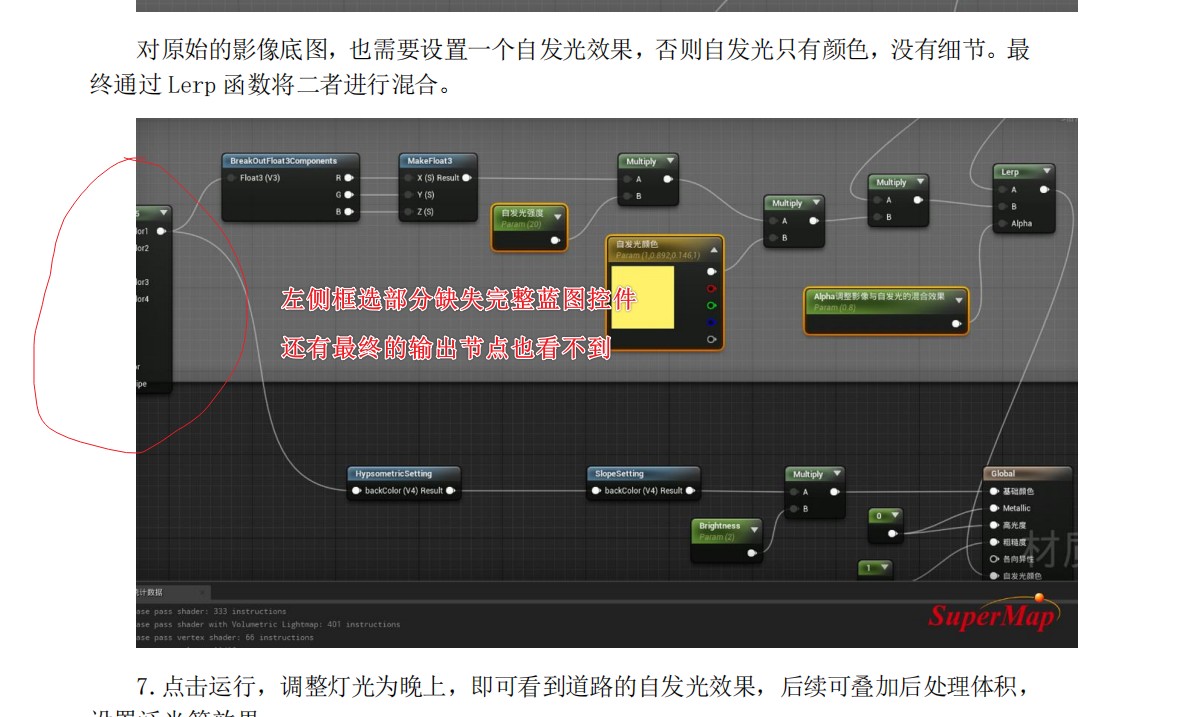Click the Float3 (V3) input pin

pos(232,178)
